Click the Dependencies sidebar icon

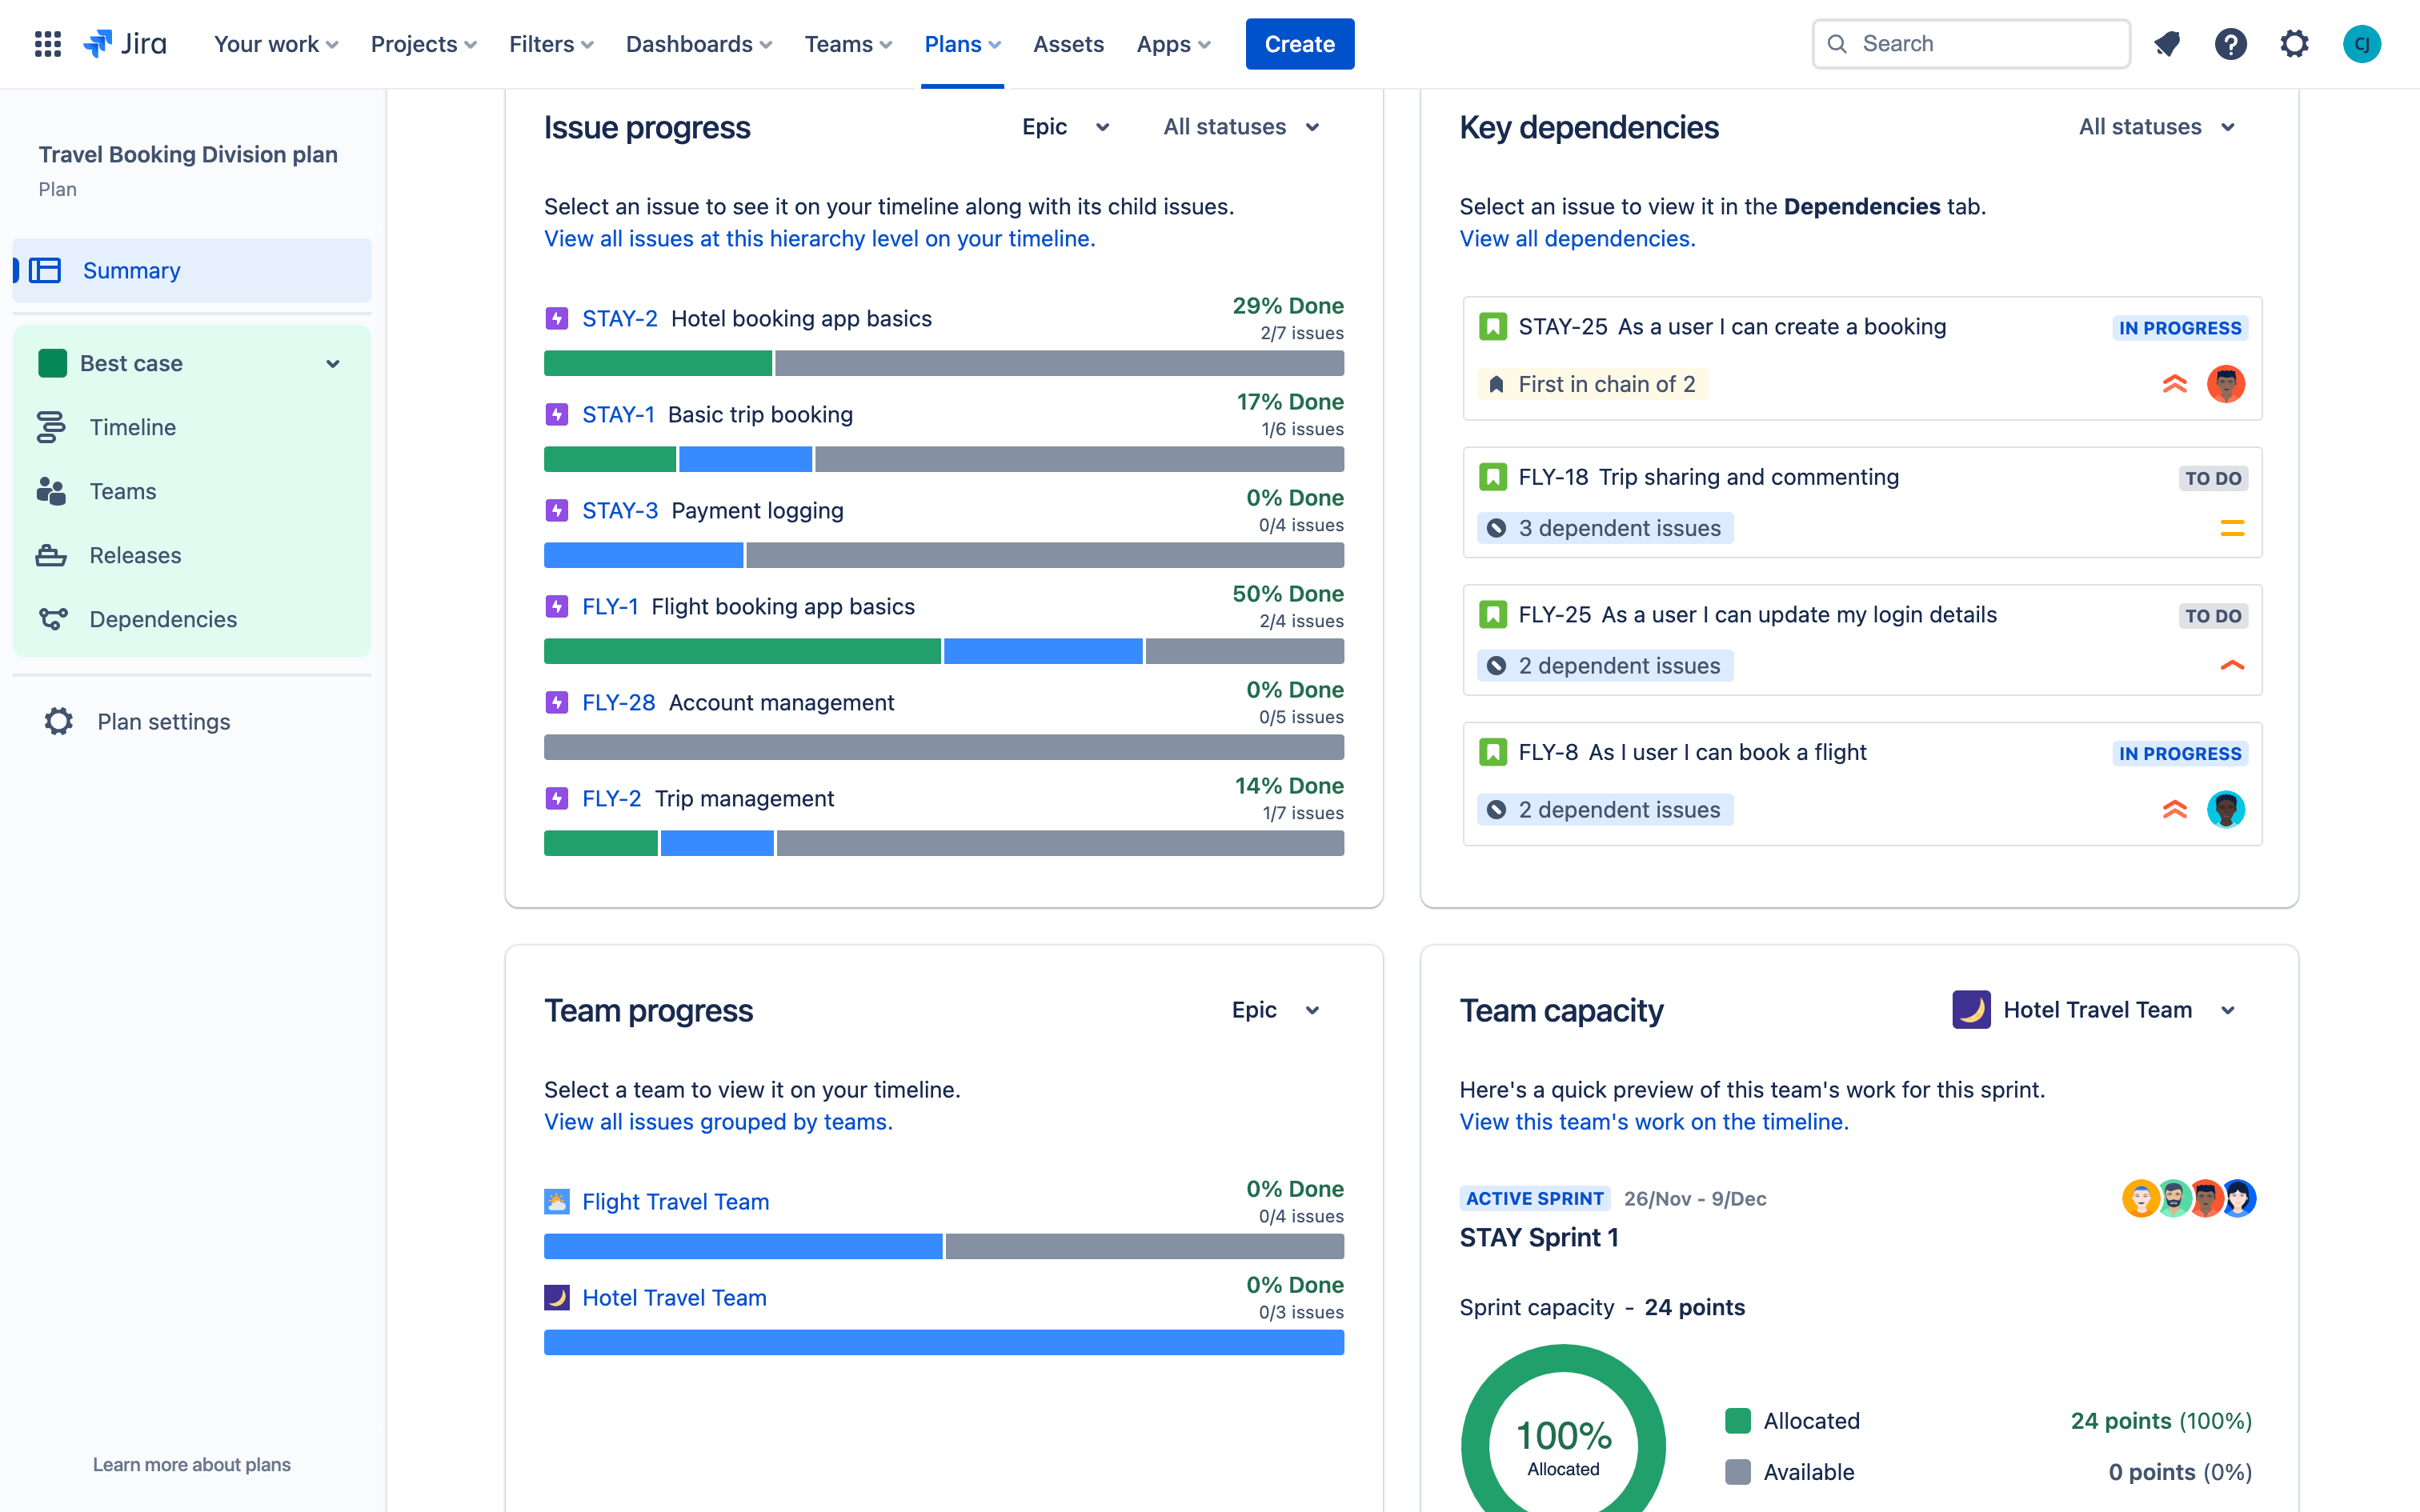tap(52, 617)
